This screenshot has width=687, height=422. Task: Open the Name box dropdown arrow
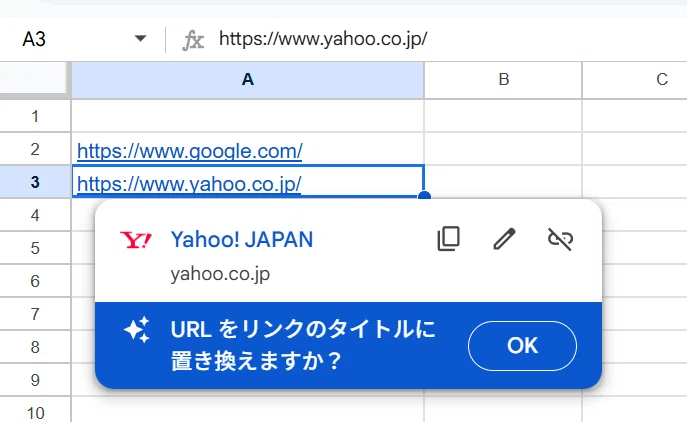(x=140, y=39)
